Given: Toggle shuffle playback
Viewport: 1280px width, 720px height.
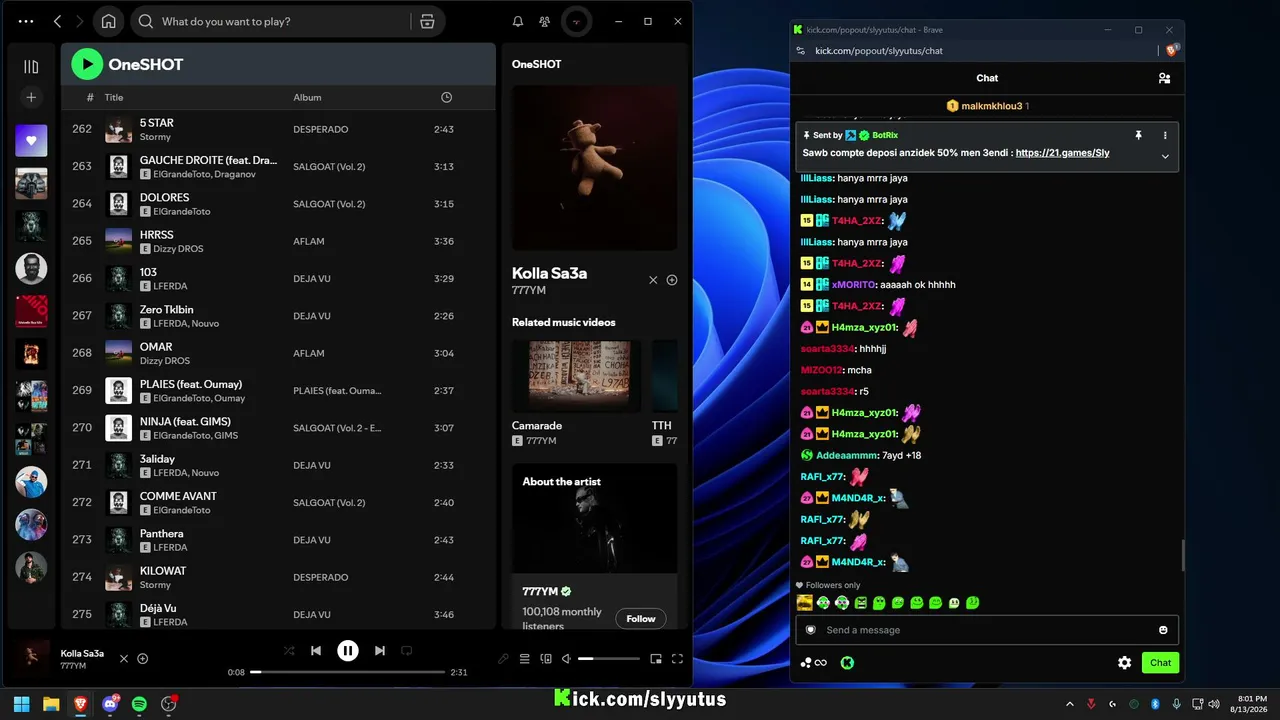Looking at the screenshot, I should pyautogui.click(x=289, y=650).
